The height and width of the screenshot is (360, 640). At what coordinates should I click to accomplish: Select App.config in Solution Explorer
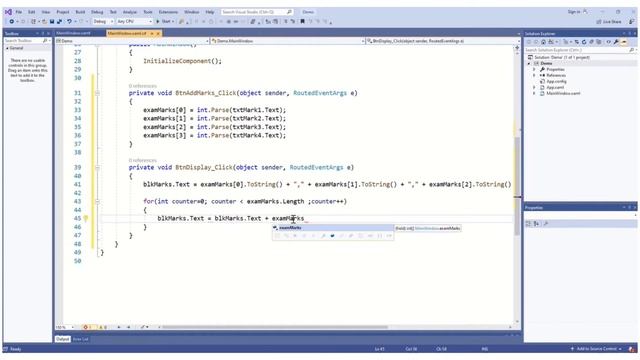556,81
